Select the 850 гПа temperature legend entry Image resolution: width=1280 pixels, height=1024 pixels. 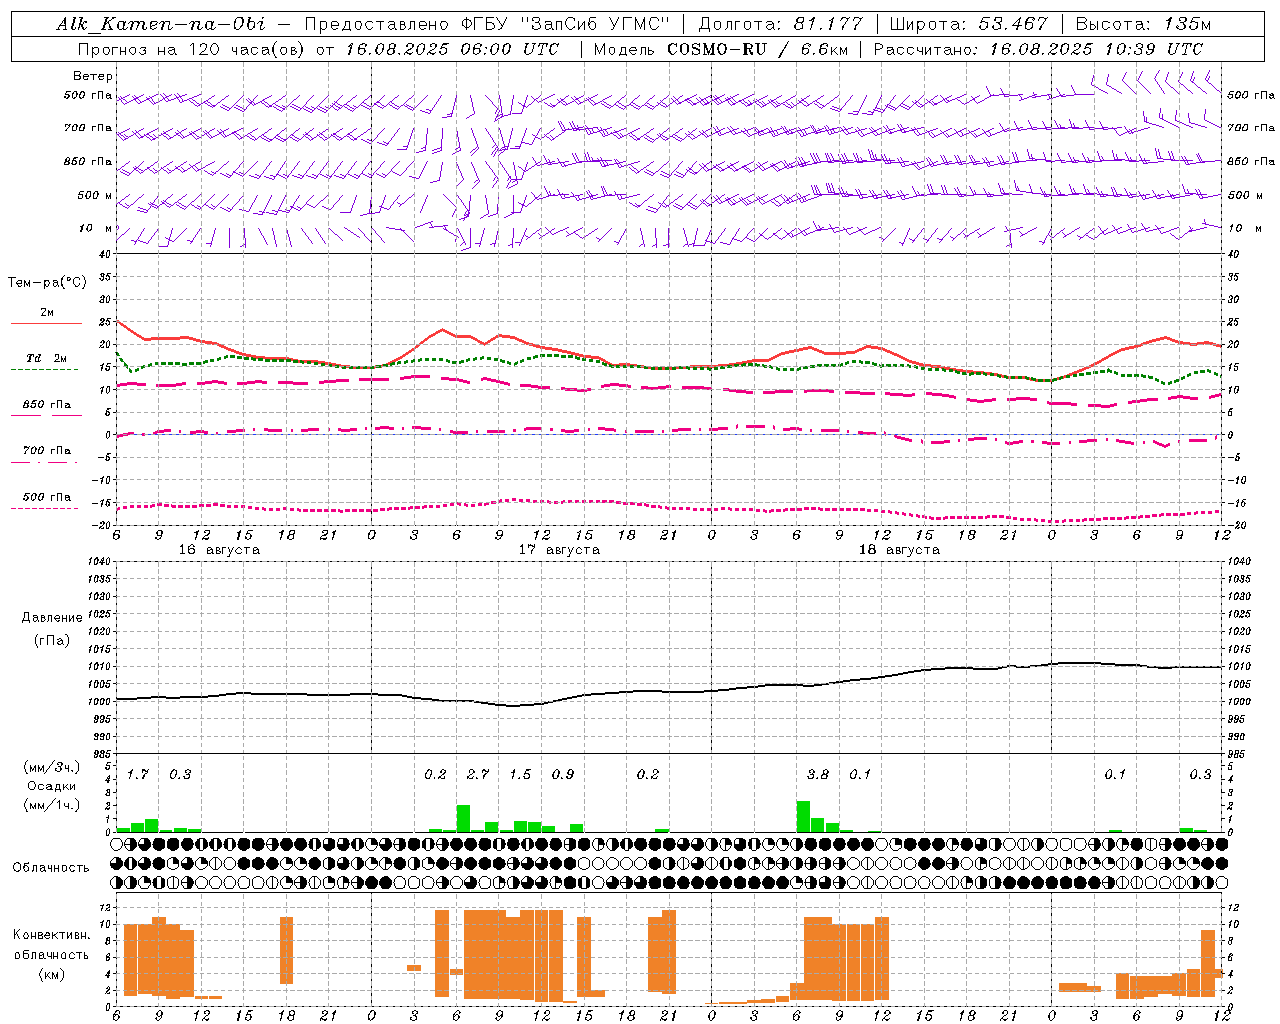[x=46, y=405]
